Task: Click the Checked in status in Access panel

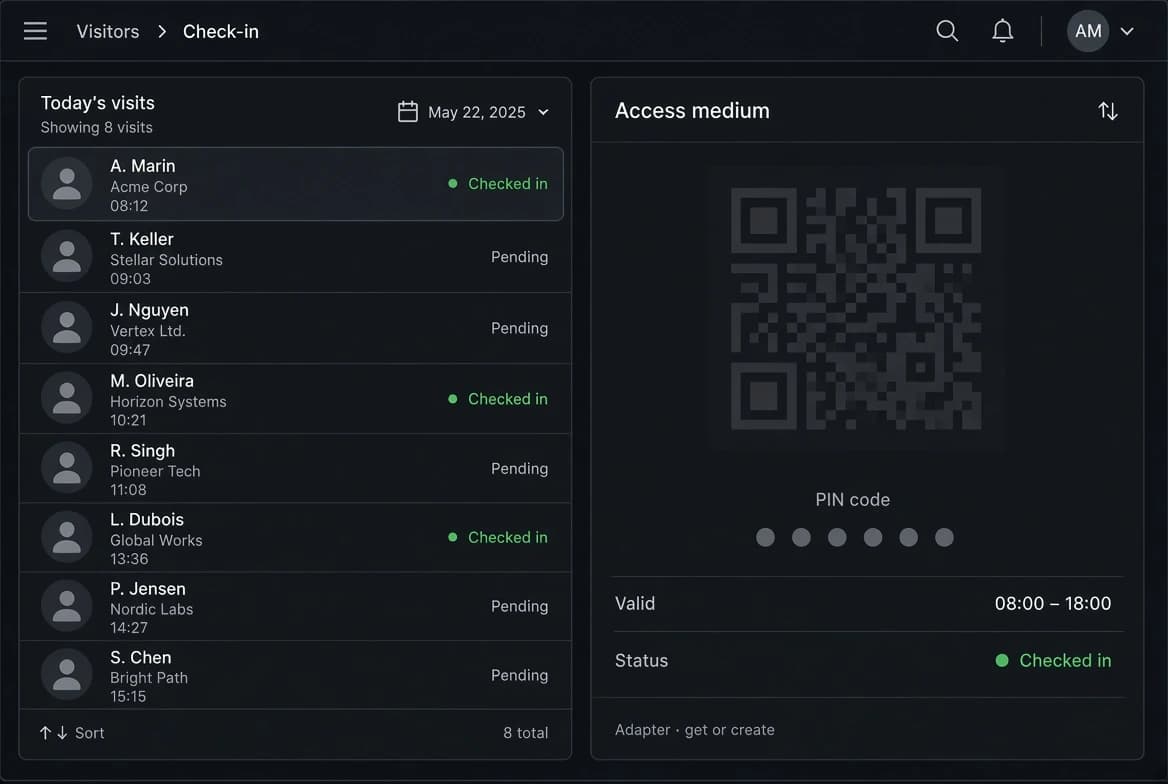Action: (x=1053, y=660)
